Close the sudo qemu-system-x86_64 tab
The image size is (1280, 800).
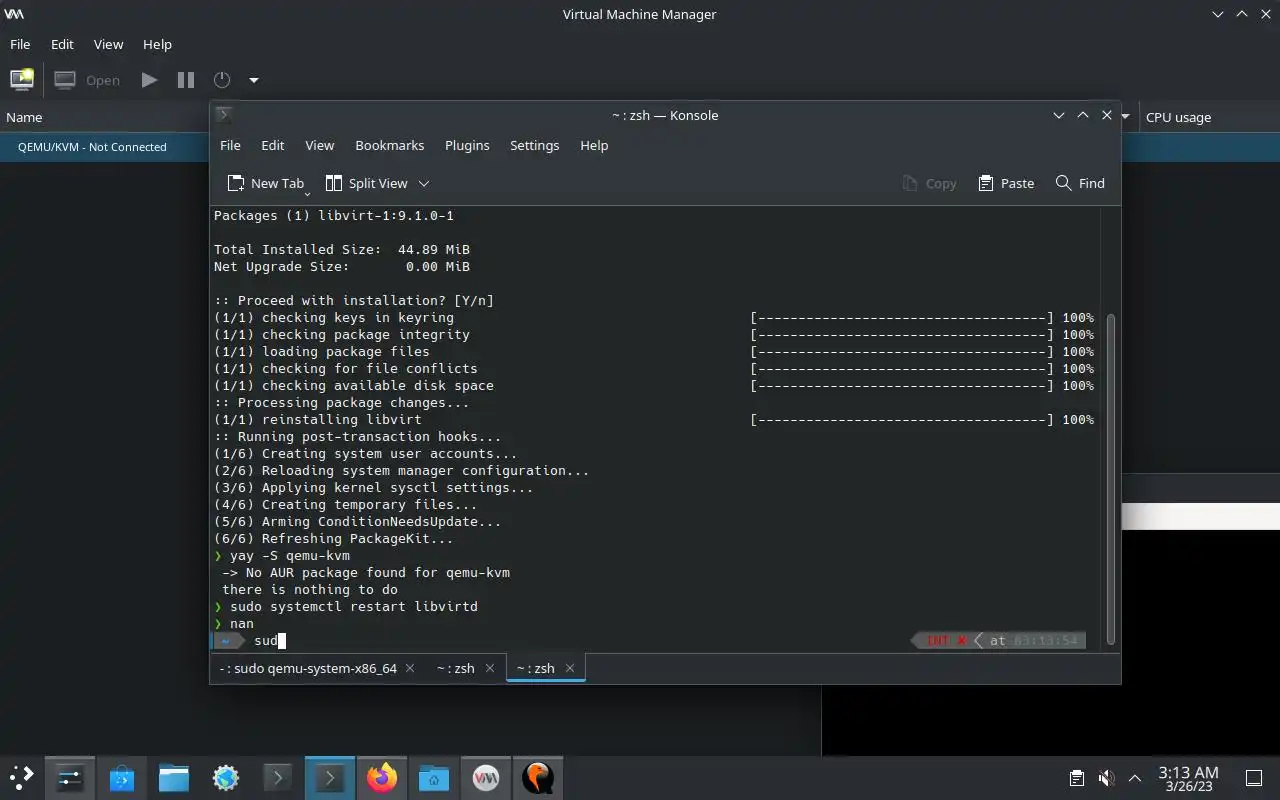[410, 668]
